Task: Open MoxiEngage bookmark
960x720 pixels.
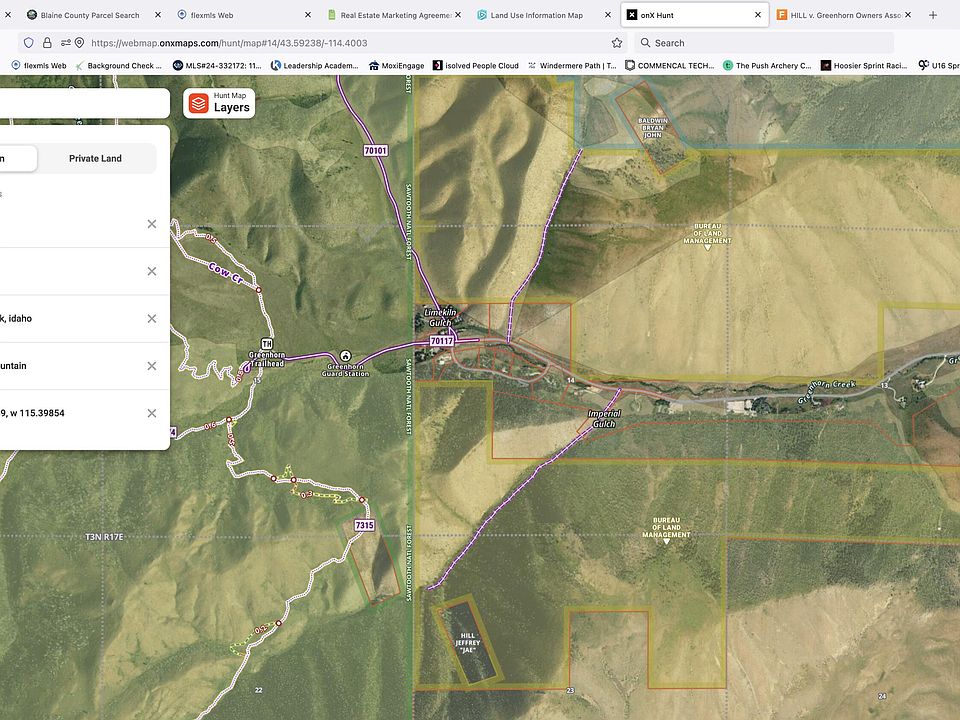Action: pos(397,66)
